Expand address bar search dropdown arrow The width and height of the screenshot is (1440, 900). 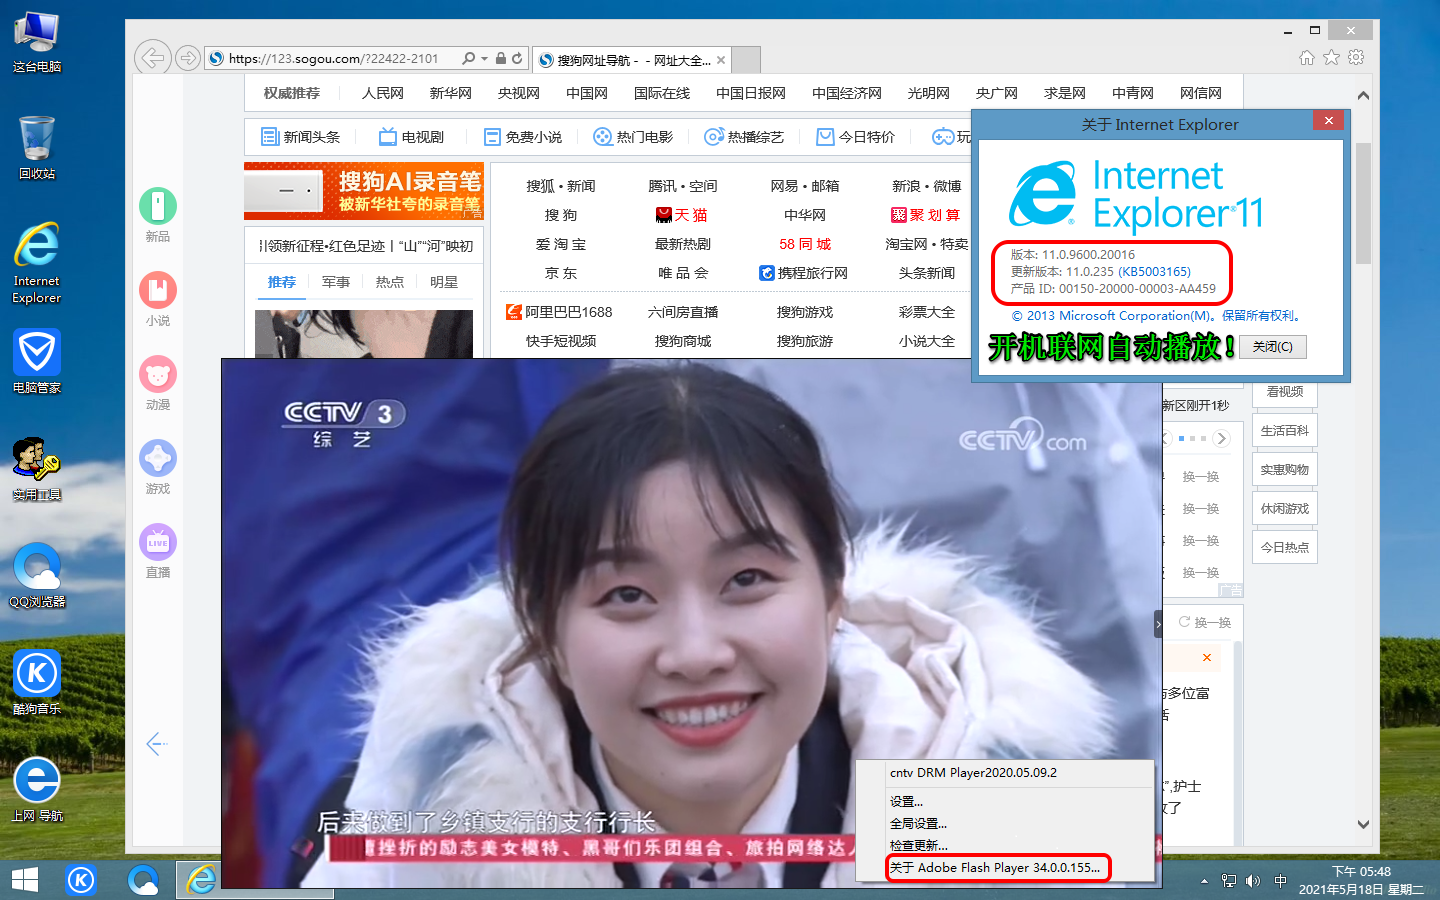tap(485, 58)
